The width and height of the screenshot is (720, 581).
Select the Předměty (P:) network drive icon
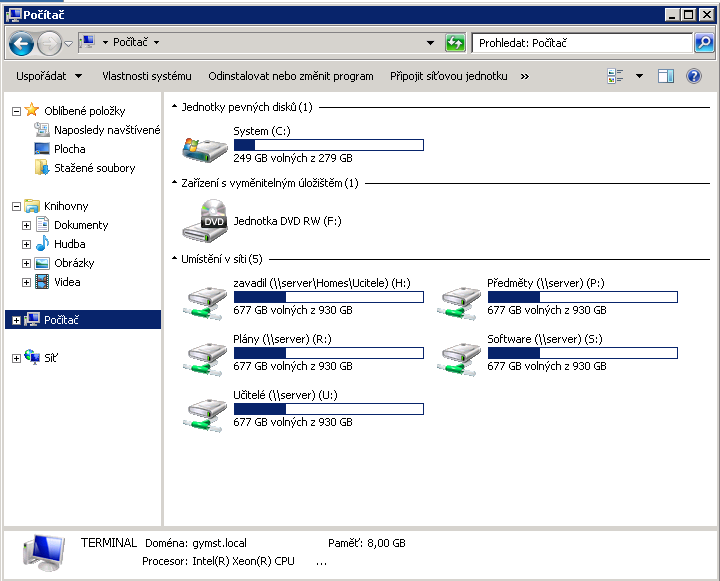coord(459,303)
